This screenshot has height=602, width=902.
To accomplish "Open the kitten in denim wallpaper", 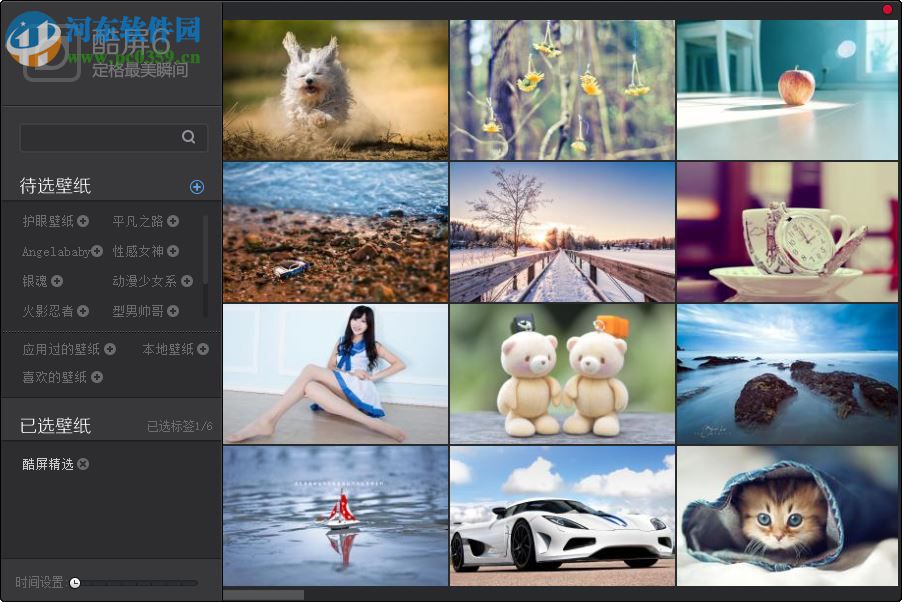I will (788, 516).
